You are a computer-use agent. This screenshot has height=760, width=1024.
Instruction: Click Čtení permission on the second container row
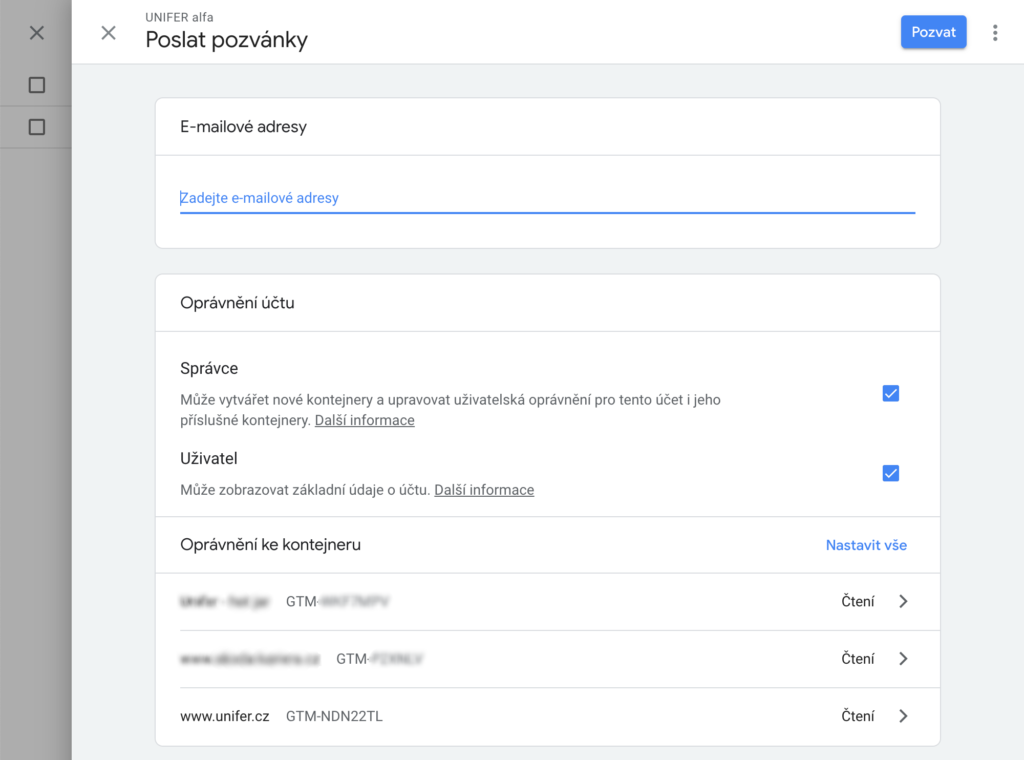857,659
